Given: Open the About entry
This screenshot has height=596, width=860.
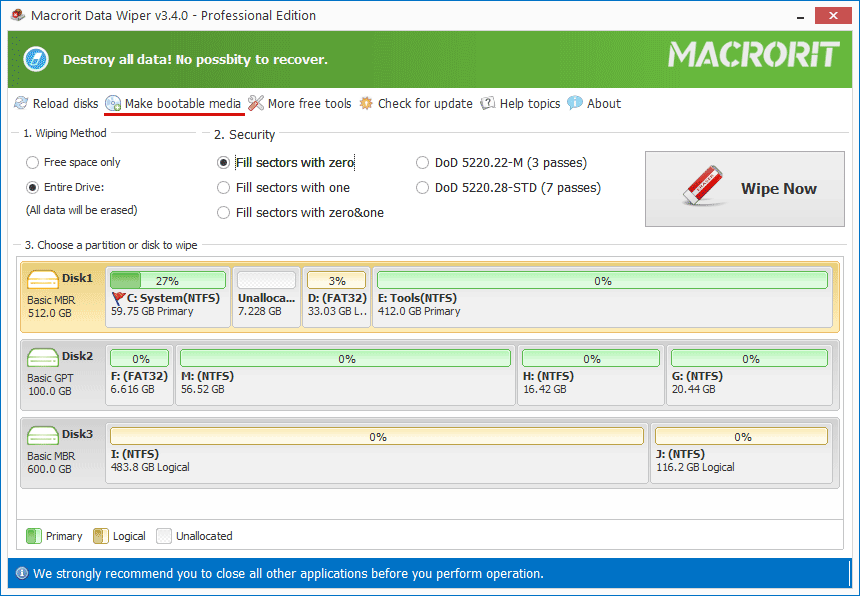Looking at the screenshot, I should tap(594, 103).
